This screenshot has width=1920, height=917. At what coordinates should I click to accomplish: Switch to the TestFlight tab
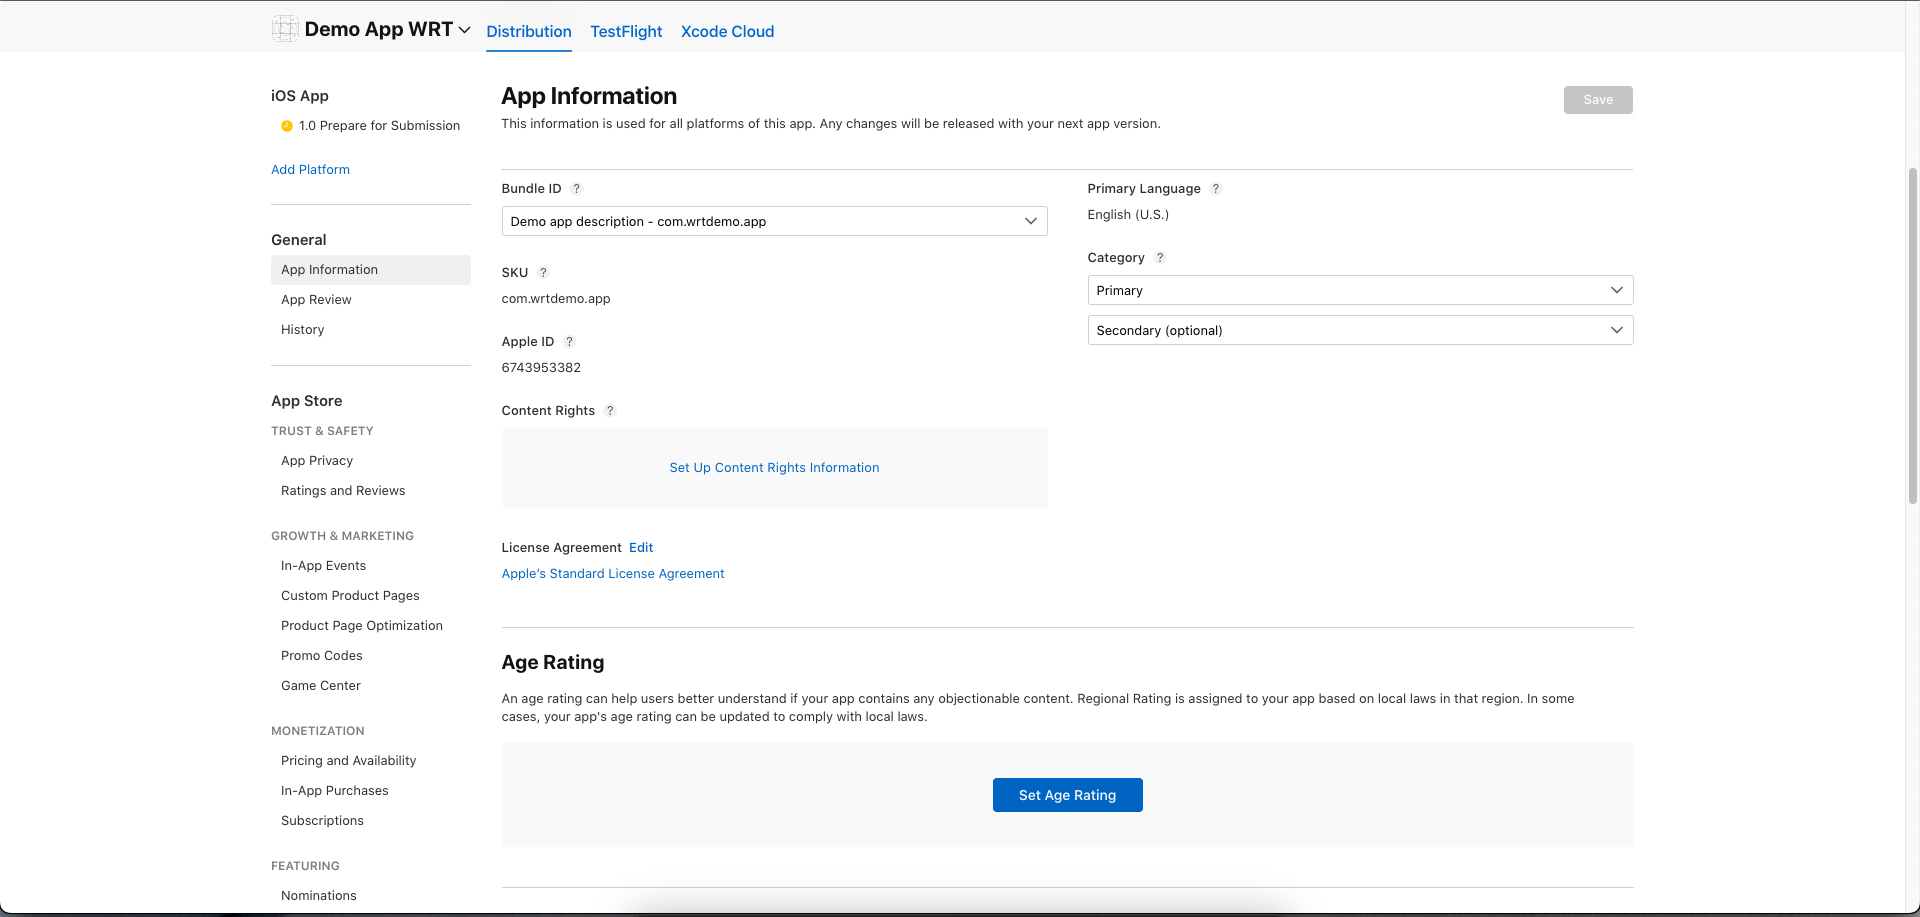[x=626, y=32]
